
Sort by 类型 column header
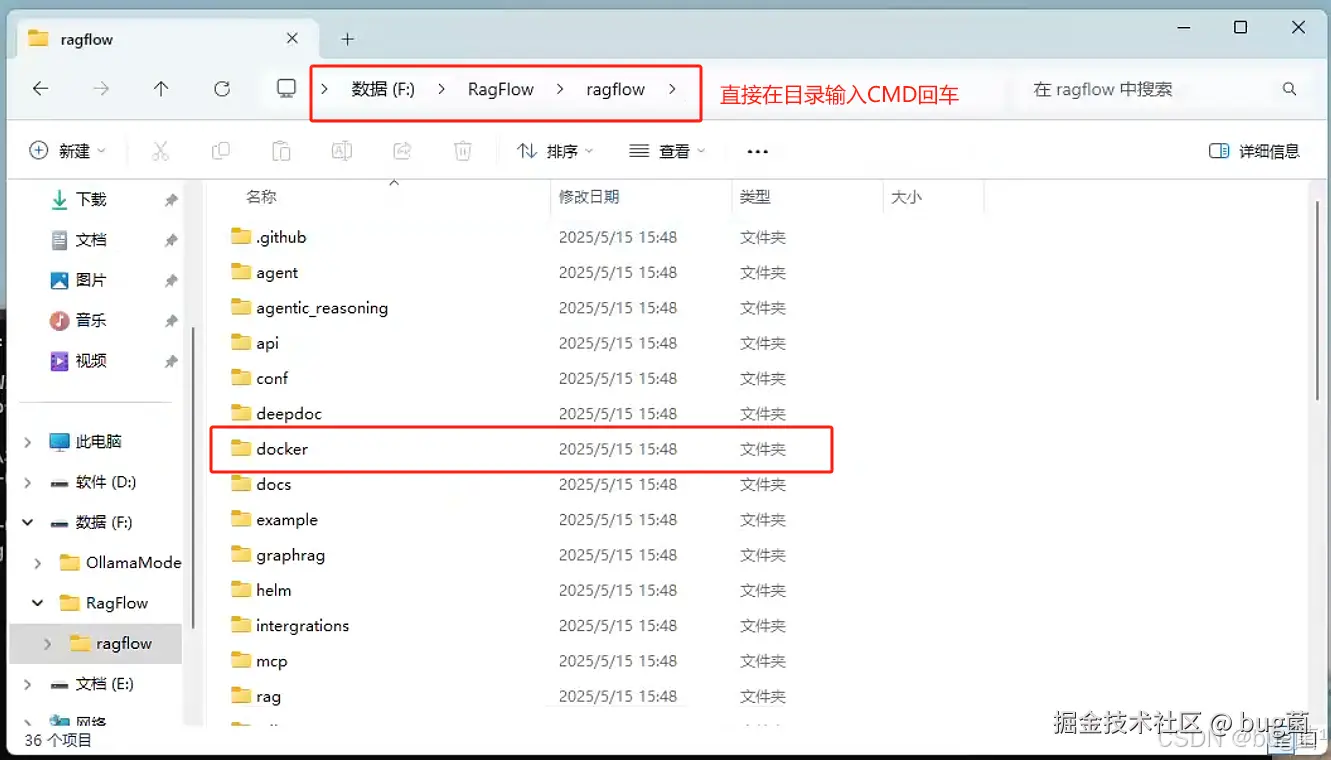pyautogui.click(x=755, y=197)
